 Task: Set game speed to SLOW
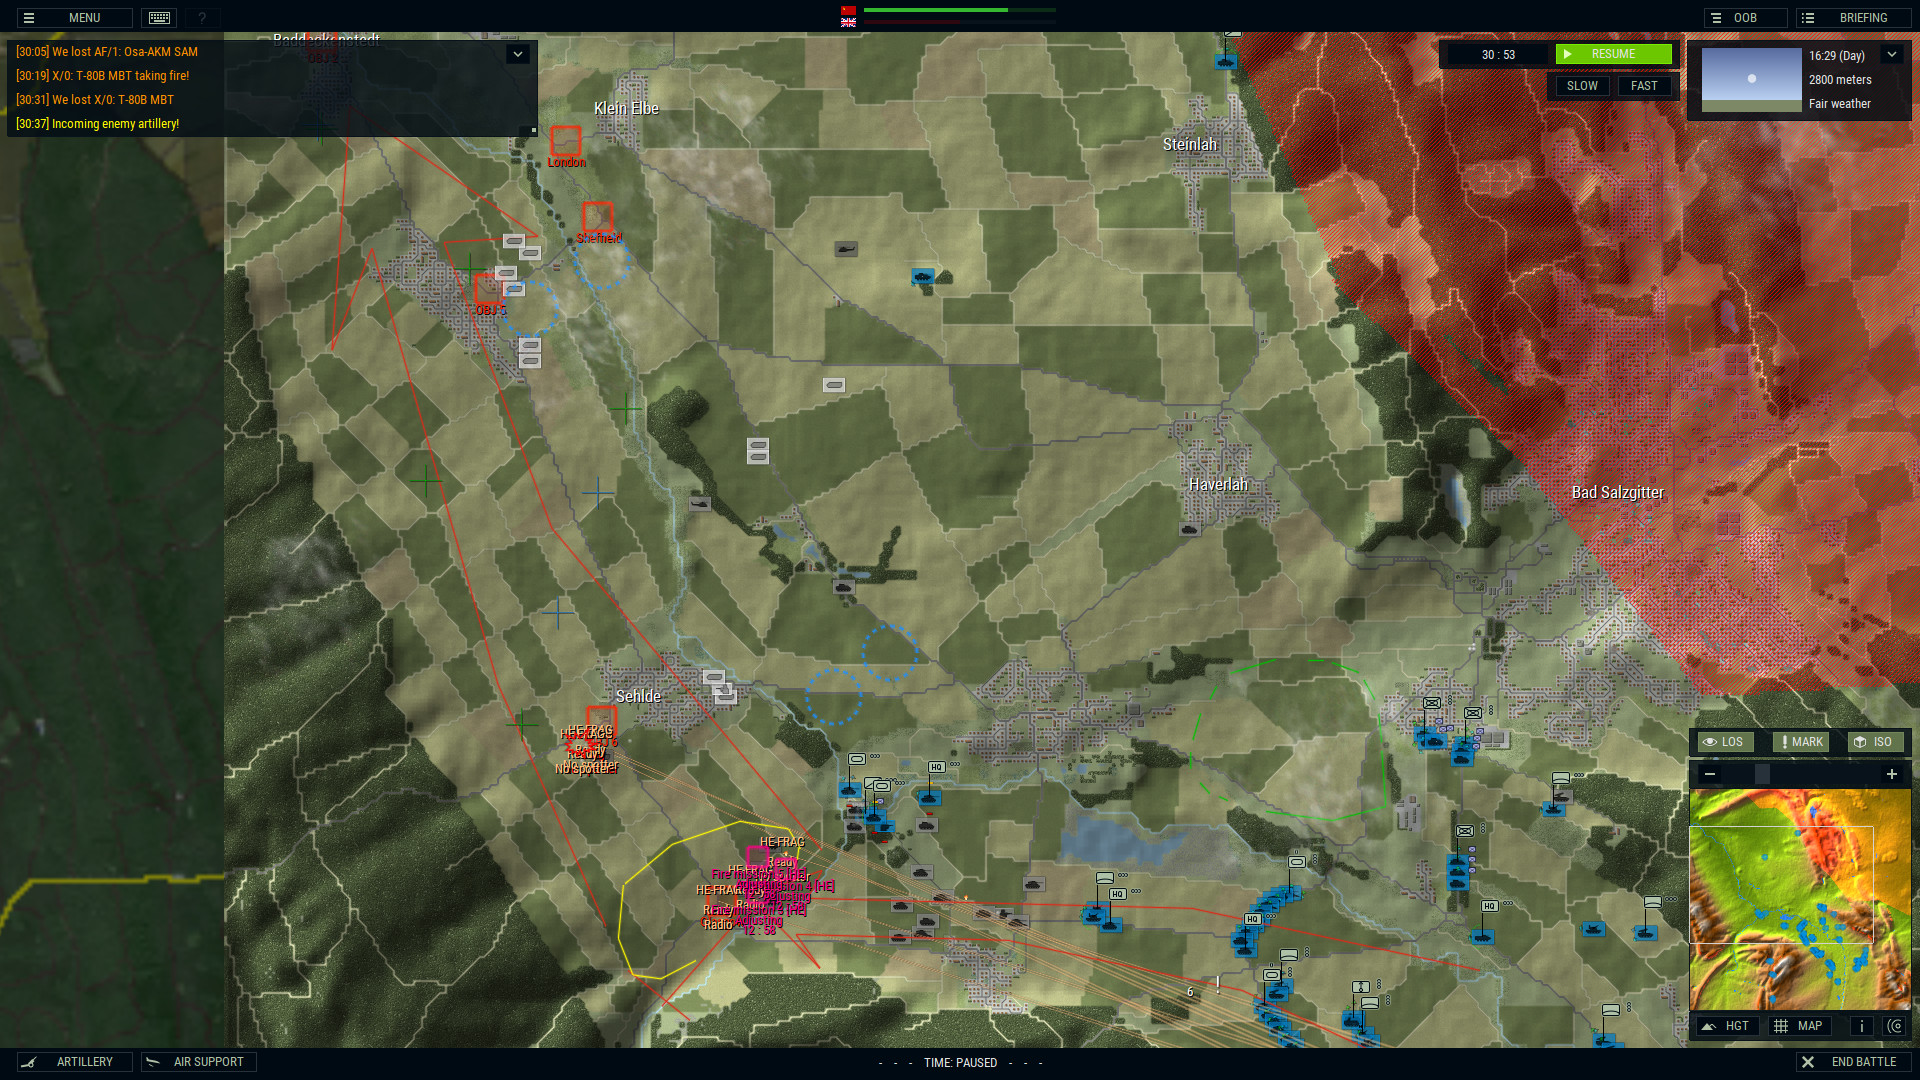(1581, 86)
